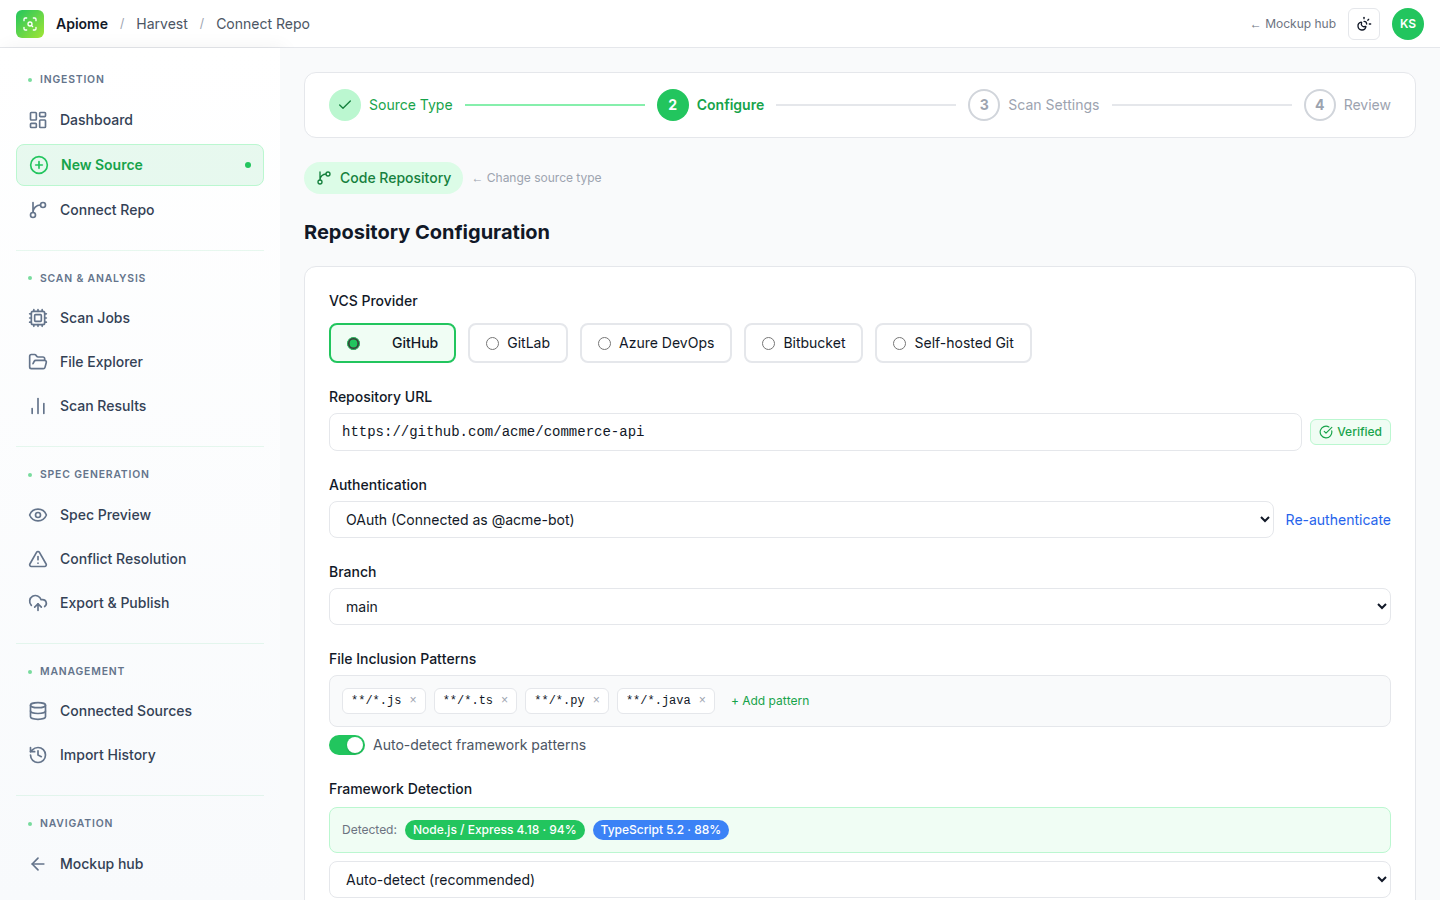The height and width of the screenshot is (900, 1440).
Task: Click the New Source plus icon
Action: click(39, 165)
